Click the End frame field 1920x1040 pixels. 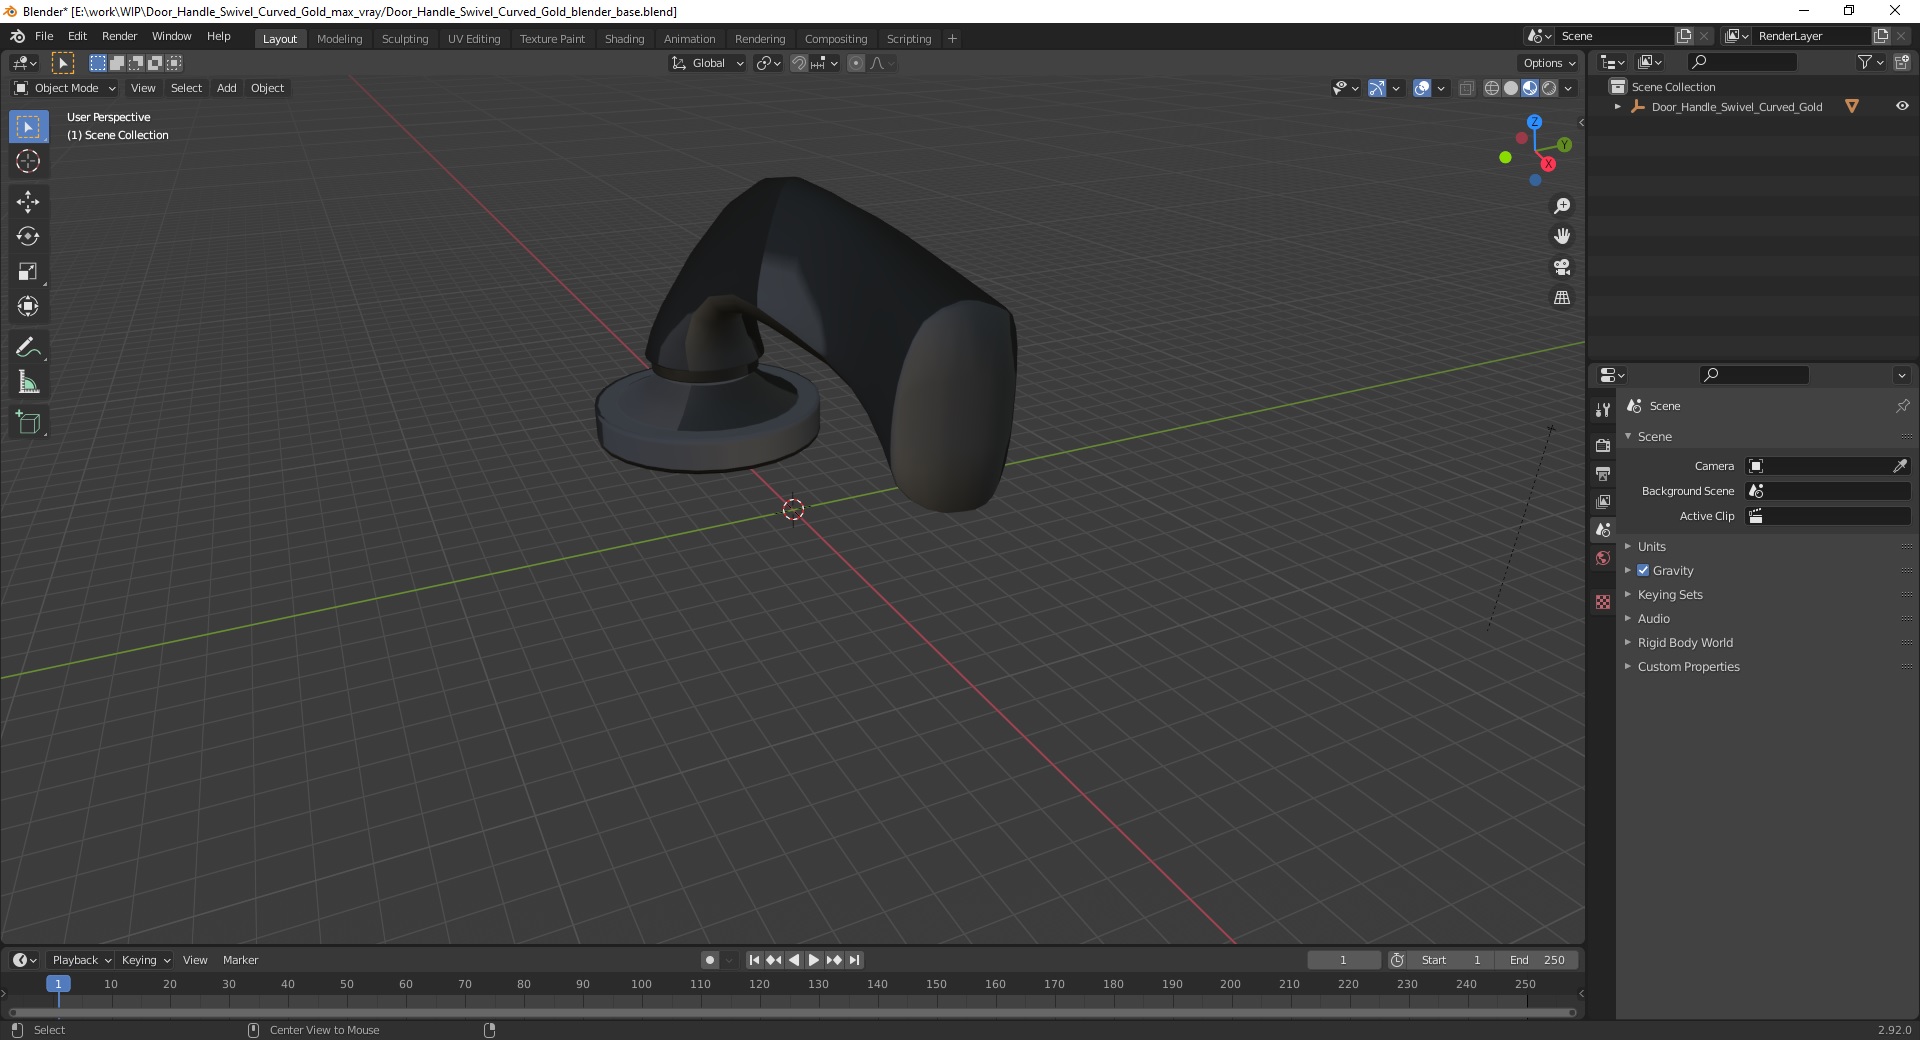[x=1538, y=960]
